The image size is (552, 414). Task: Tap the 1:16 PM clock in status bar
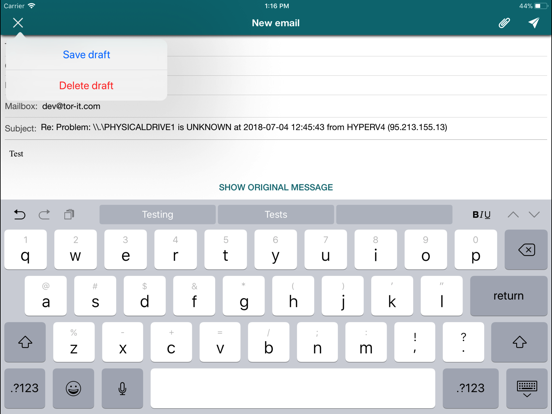pyautogui.click(x=277, y=6)
